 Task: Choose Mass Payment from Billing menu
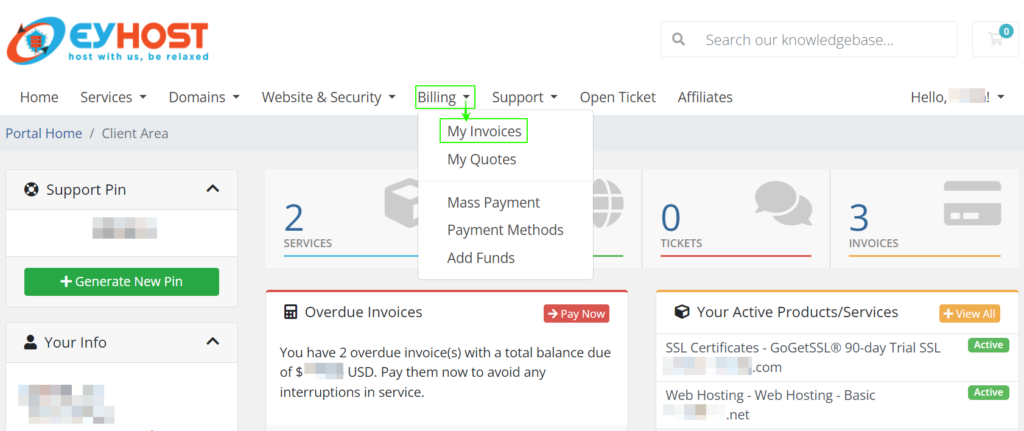click(x=494, y=202)
